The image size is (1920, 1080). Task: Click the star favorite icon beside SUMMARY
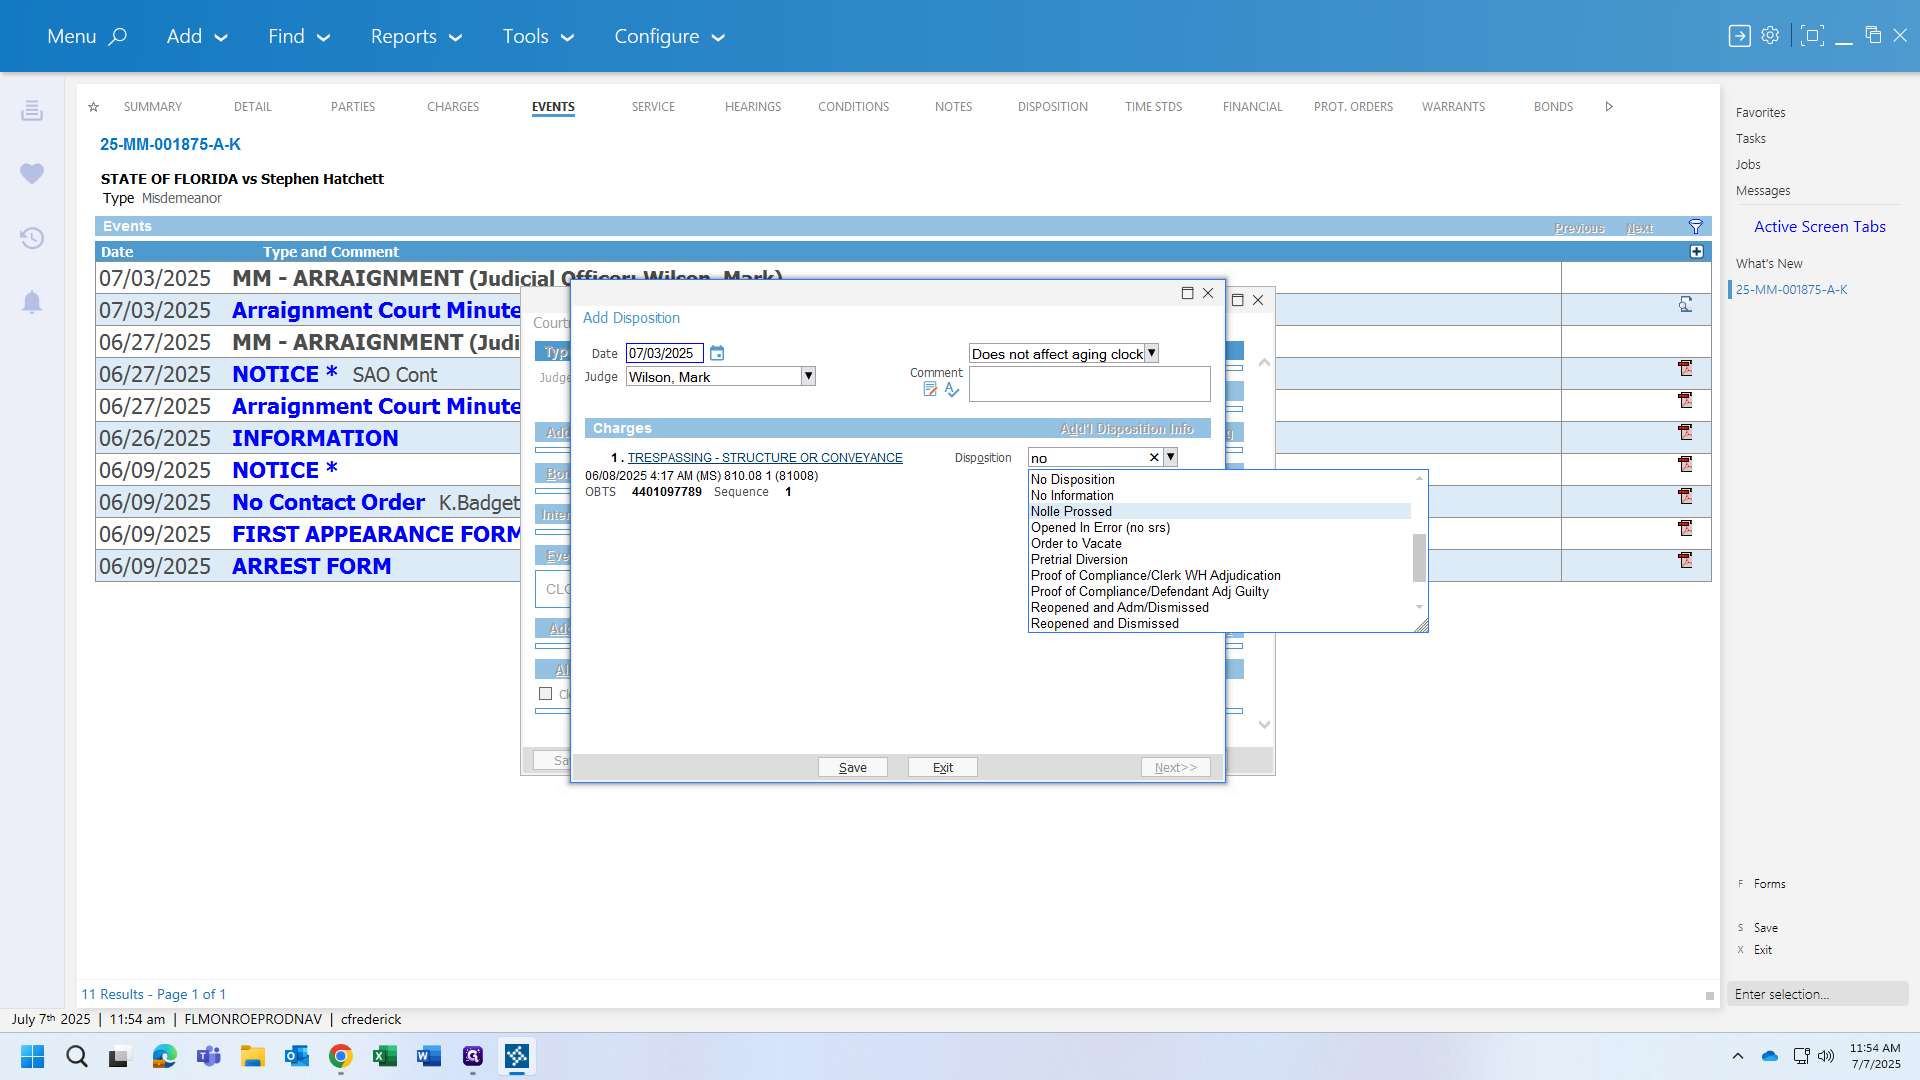93,107
